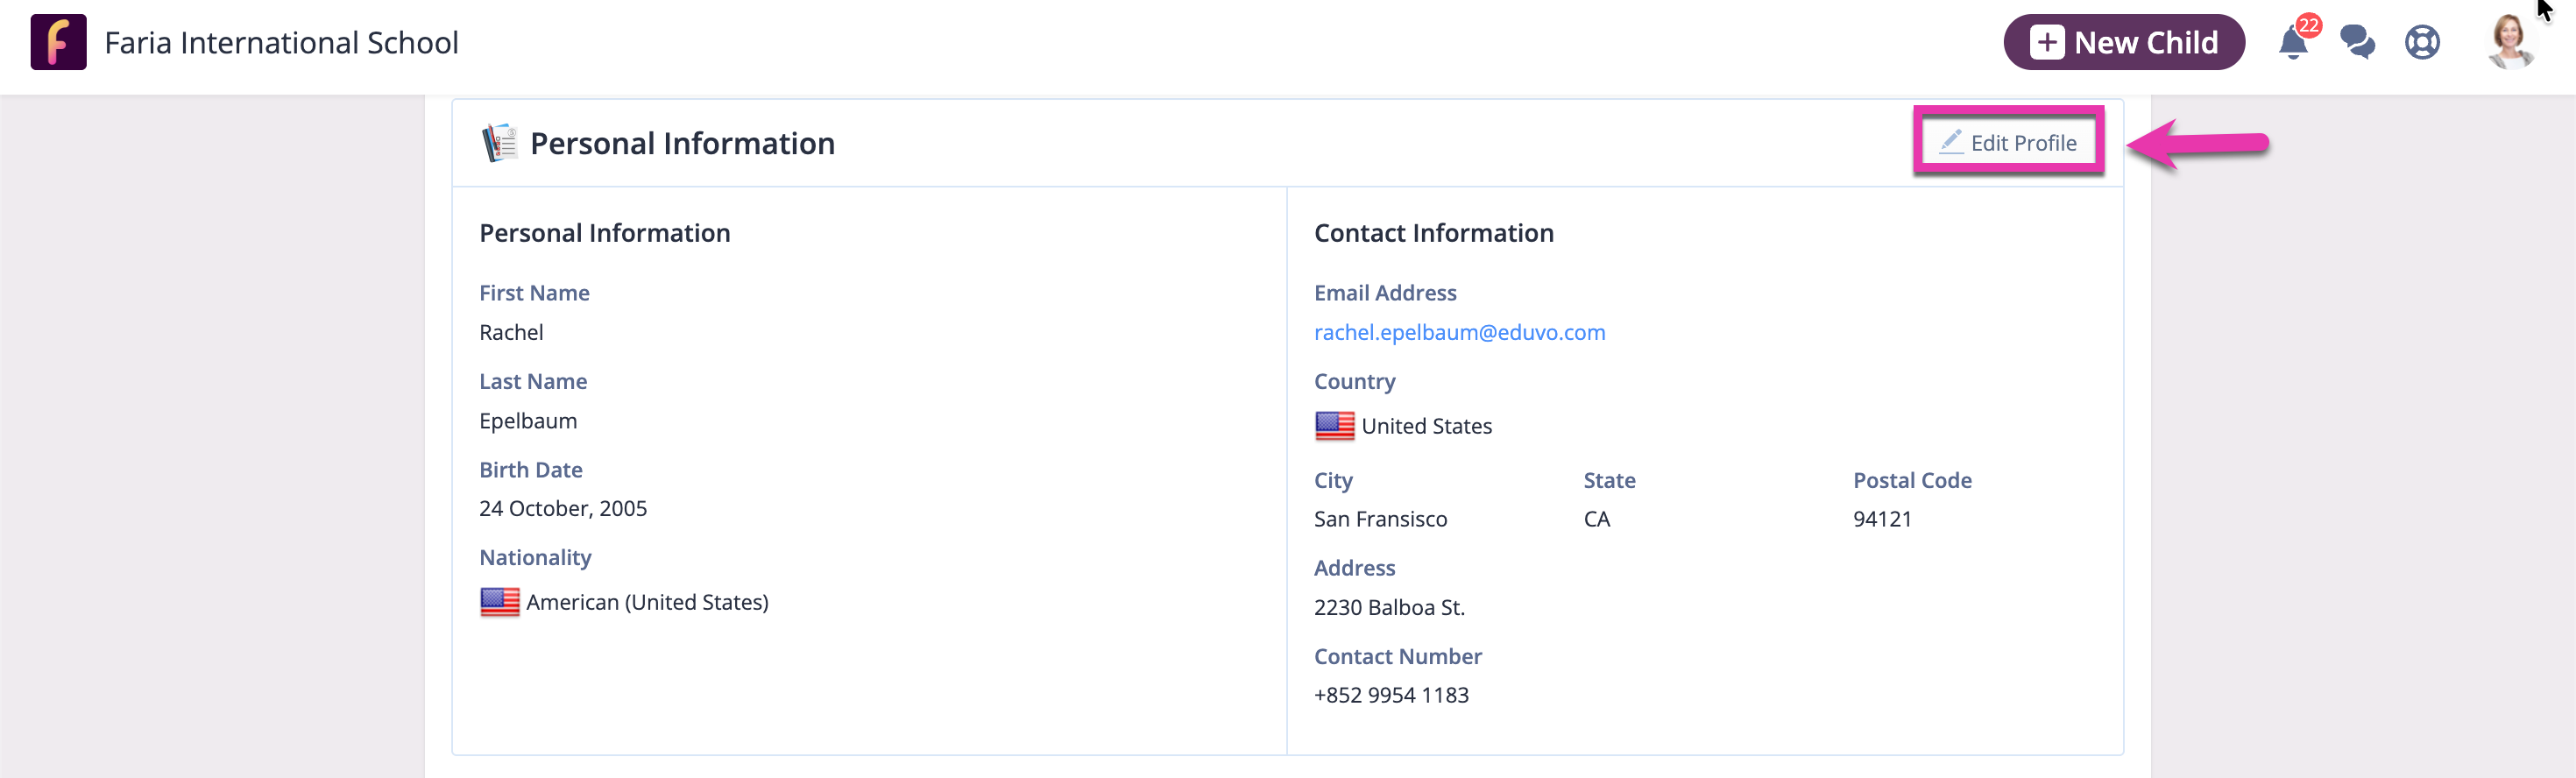This screenshot has height=778, width=2576.
Task: Click Faria International School title
Action: [281, 42]
